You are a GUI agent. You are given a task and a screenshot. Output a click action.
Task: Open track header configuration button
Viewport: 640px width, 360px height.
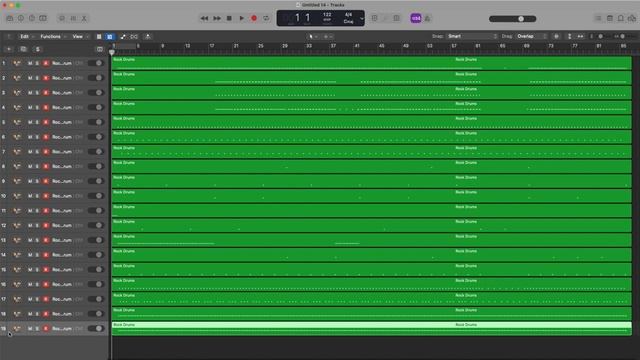pos(100,49)
